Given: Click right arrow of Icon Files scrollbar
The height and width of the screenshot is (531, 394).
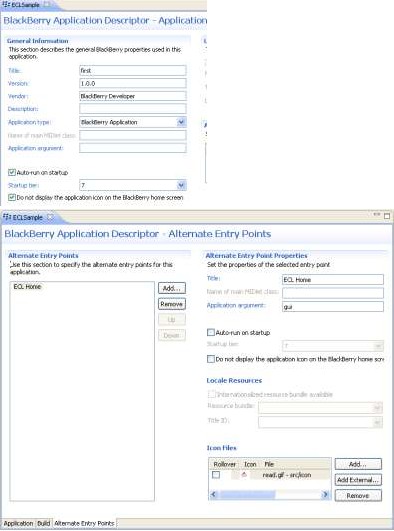Looking at the screenshot, I should pyautogui.click(x=325, y=494).
